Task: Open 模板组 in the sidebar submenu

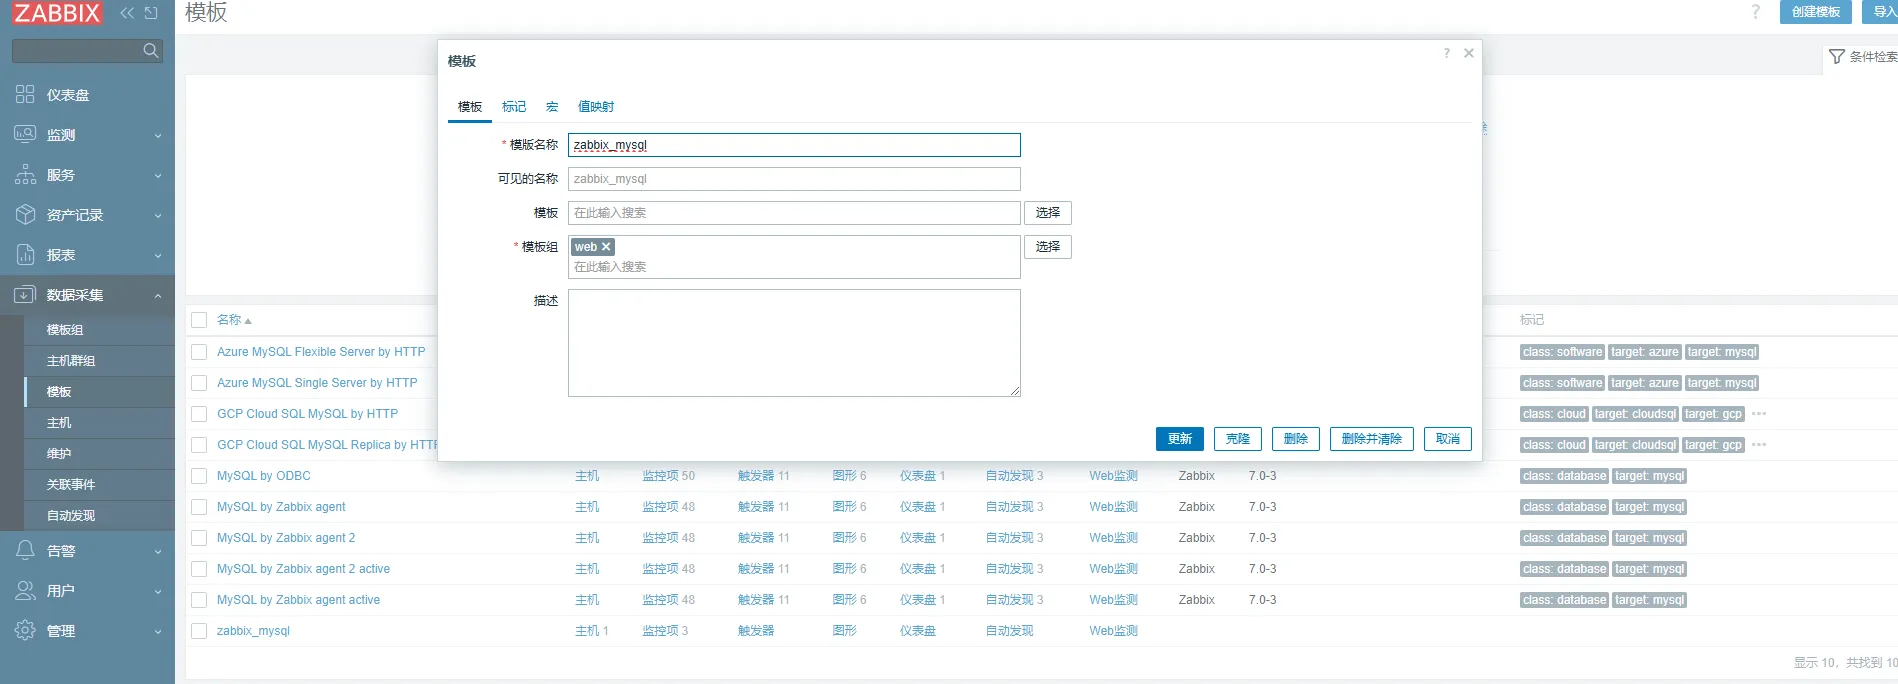Action: (x=65, y=330)
